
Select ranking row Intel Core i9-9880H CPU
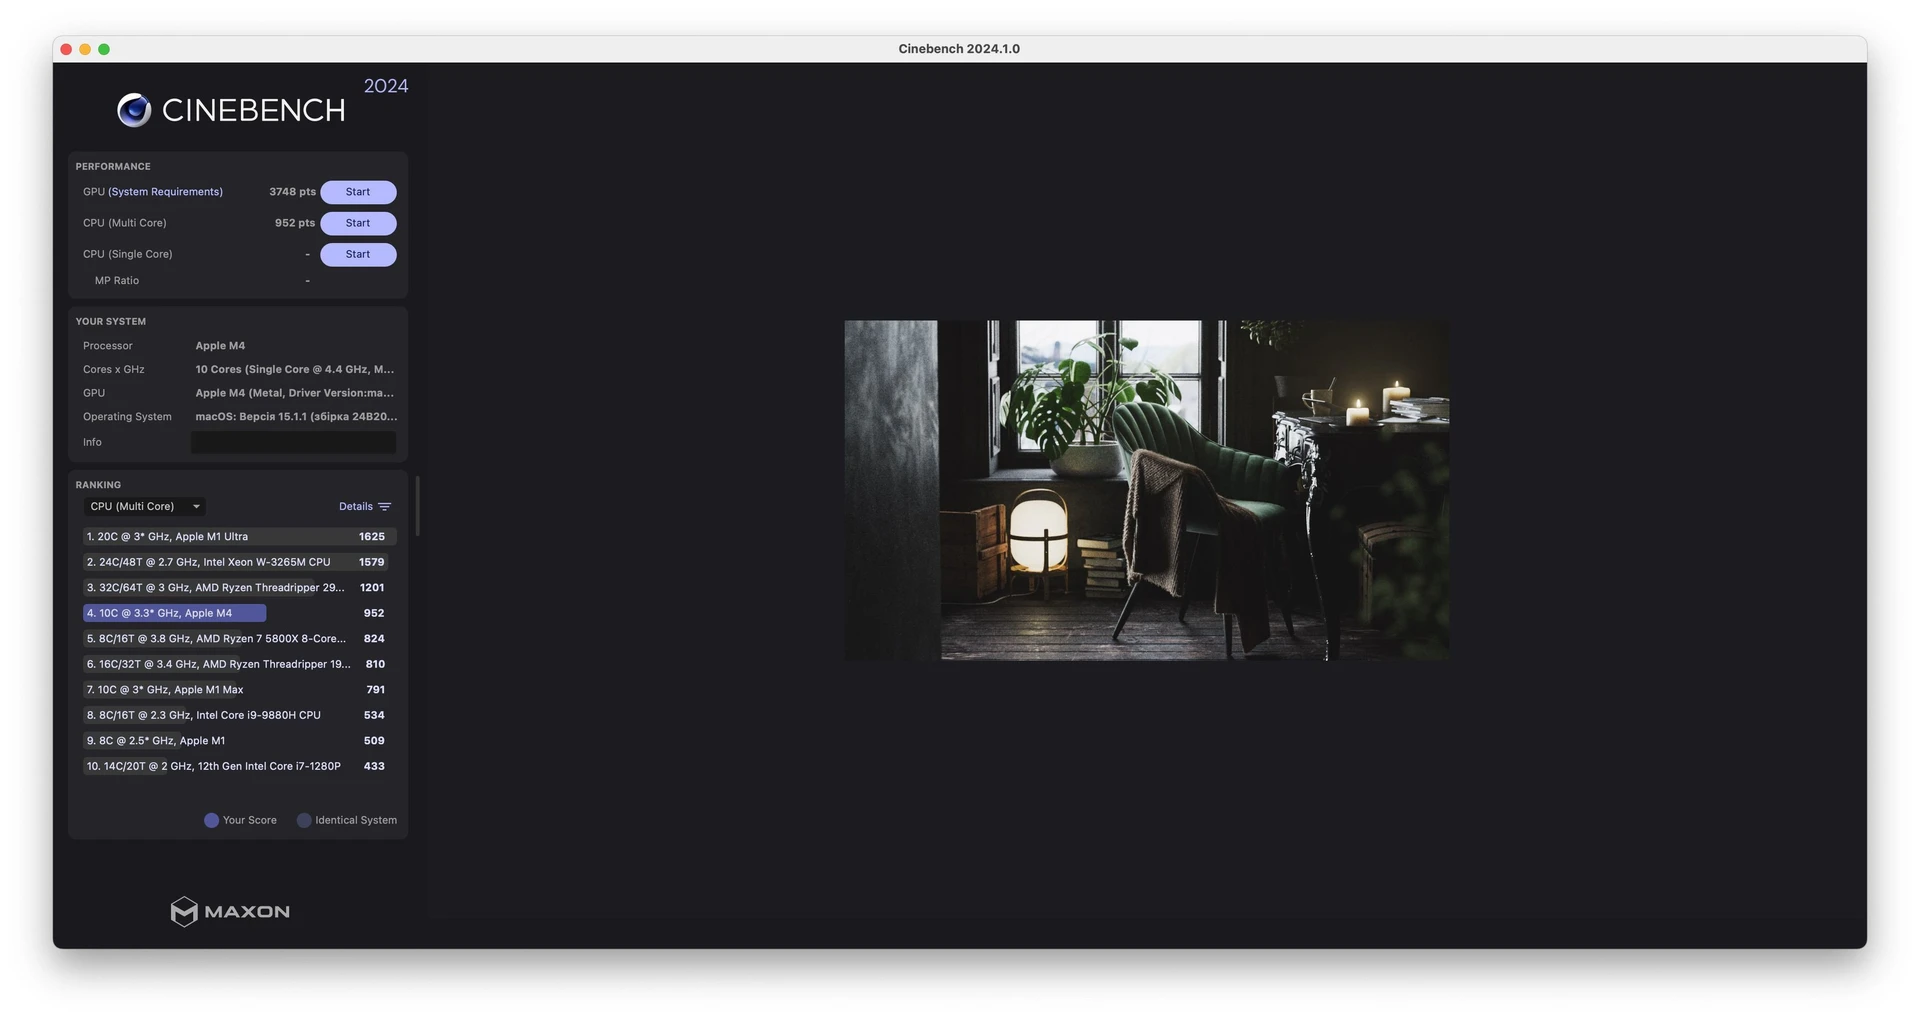point(239,715)
